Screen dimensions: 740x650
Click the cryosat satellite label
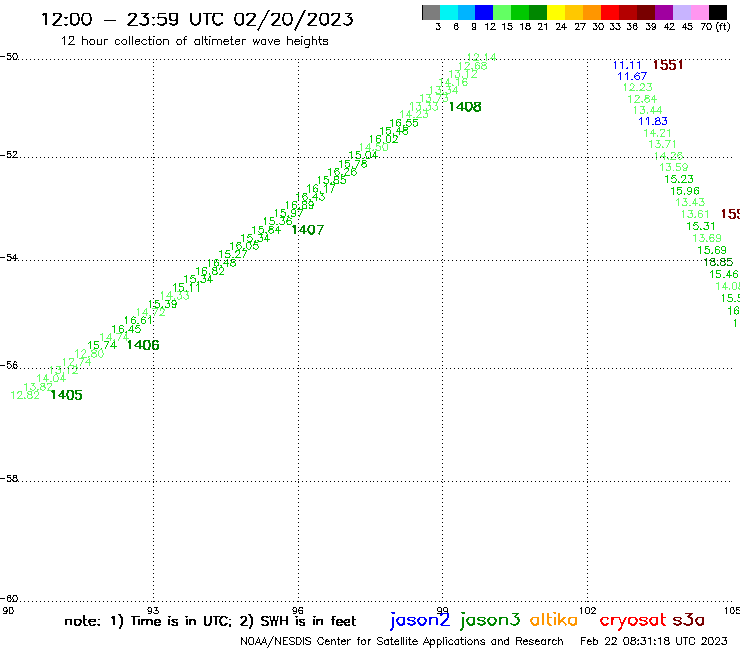[x=633, y=620]
